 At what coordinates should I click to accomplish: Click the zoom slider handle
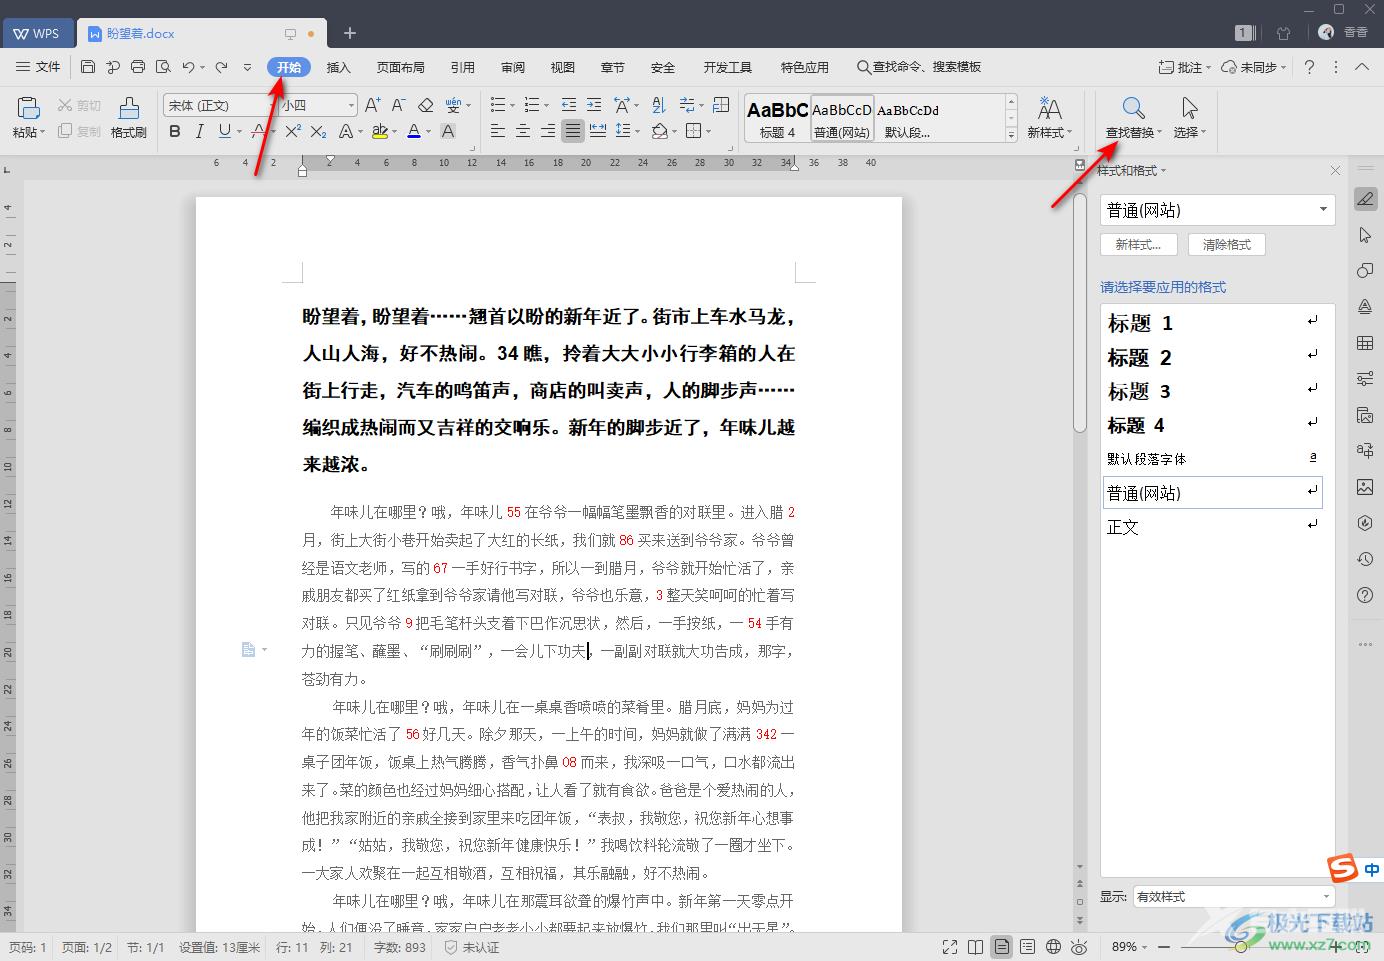1240,947
